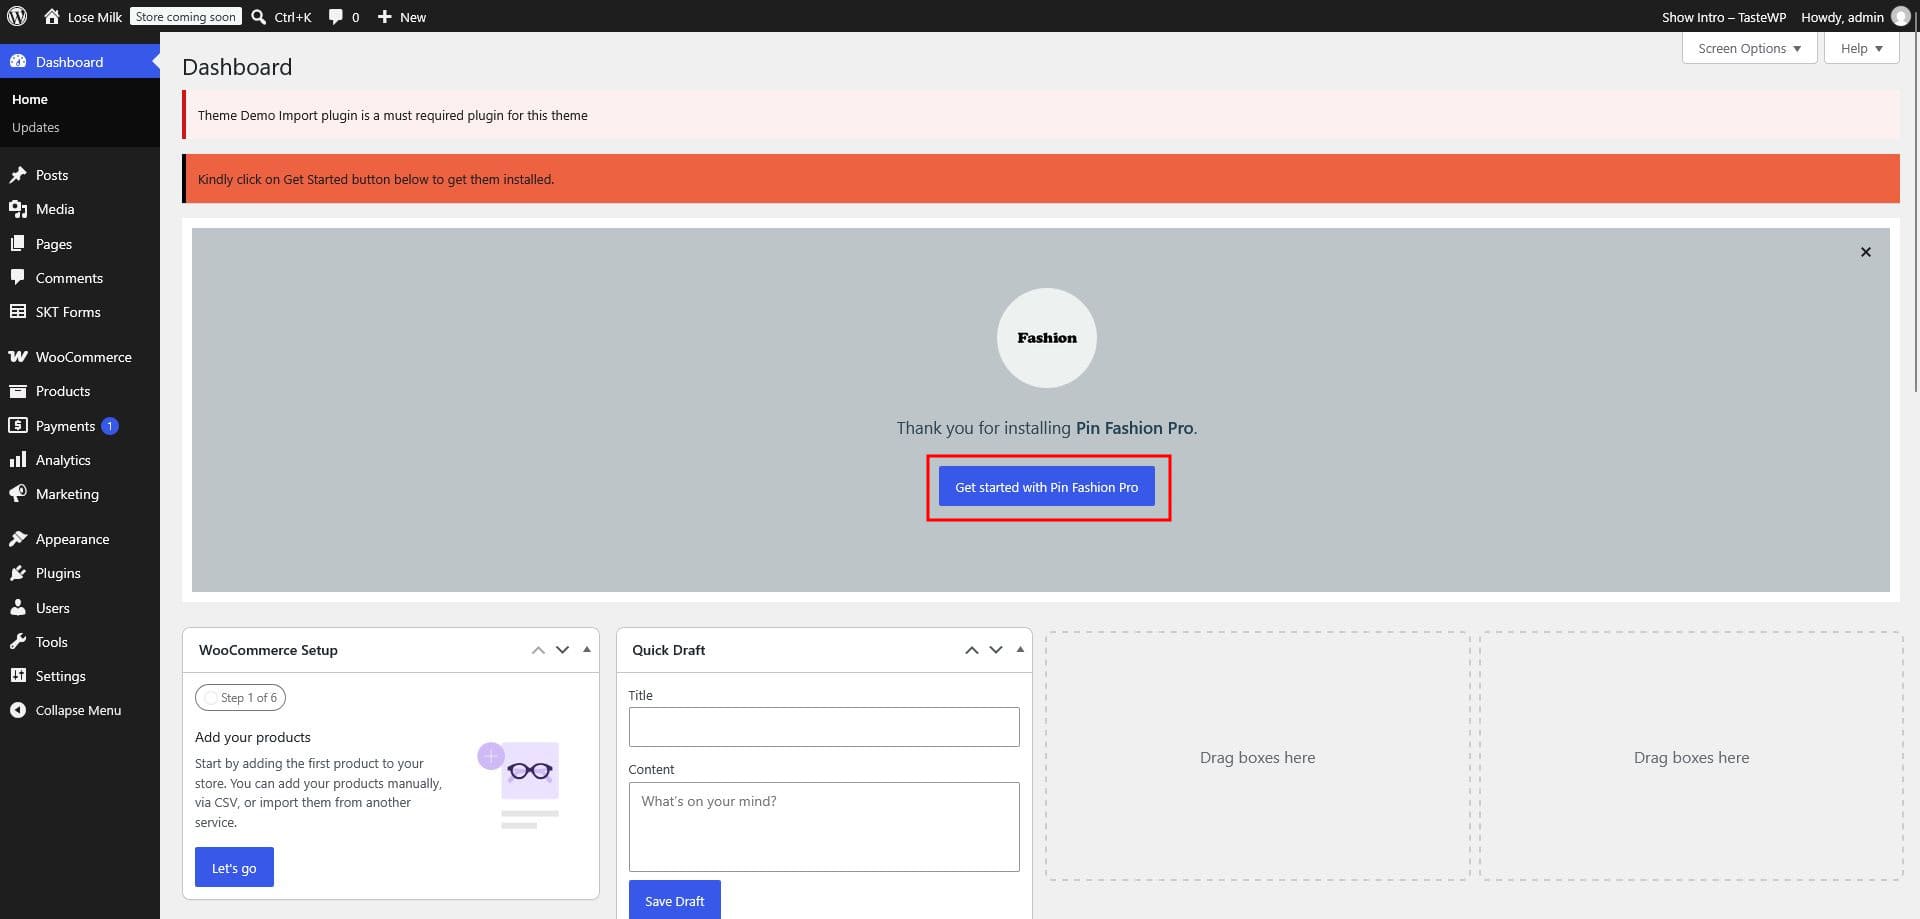Viewport: 1920px width, 919px height.
Task: Click the Quick Draft Title input field
Action: [x=824, y=727]
